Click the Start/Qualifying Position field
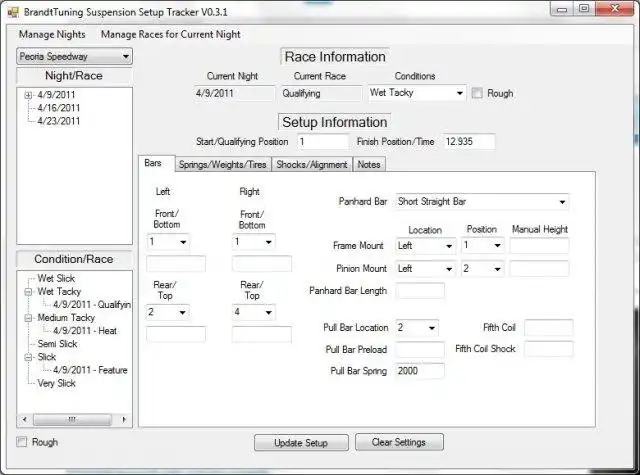The width and height of the screenshot is (640, 475). pyautogui.click(x=323, y=142)
